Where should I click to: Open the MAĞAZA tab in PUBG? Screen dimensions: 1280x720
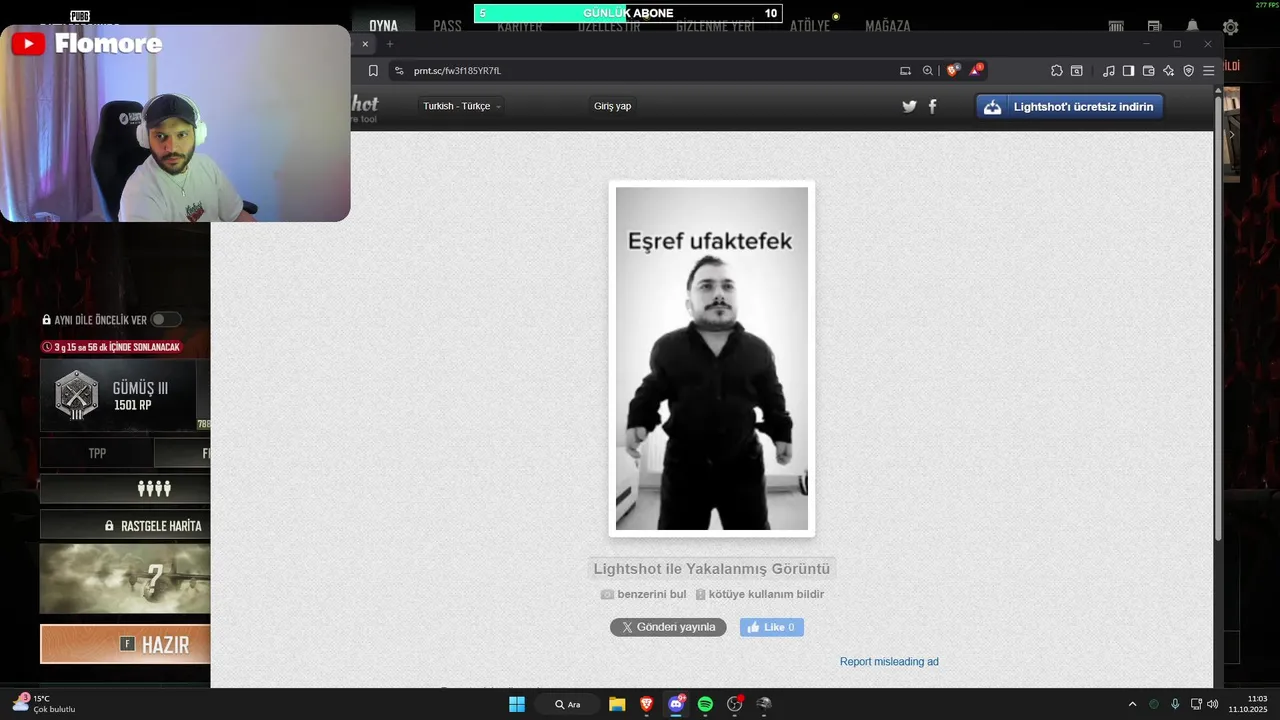click(x=888, y=26)
